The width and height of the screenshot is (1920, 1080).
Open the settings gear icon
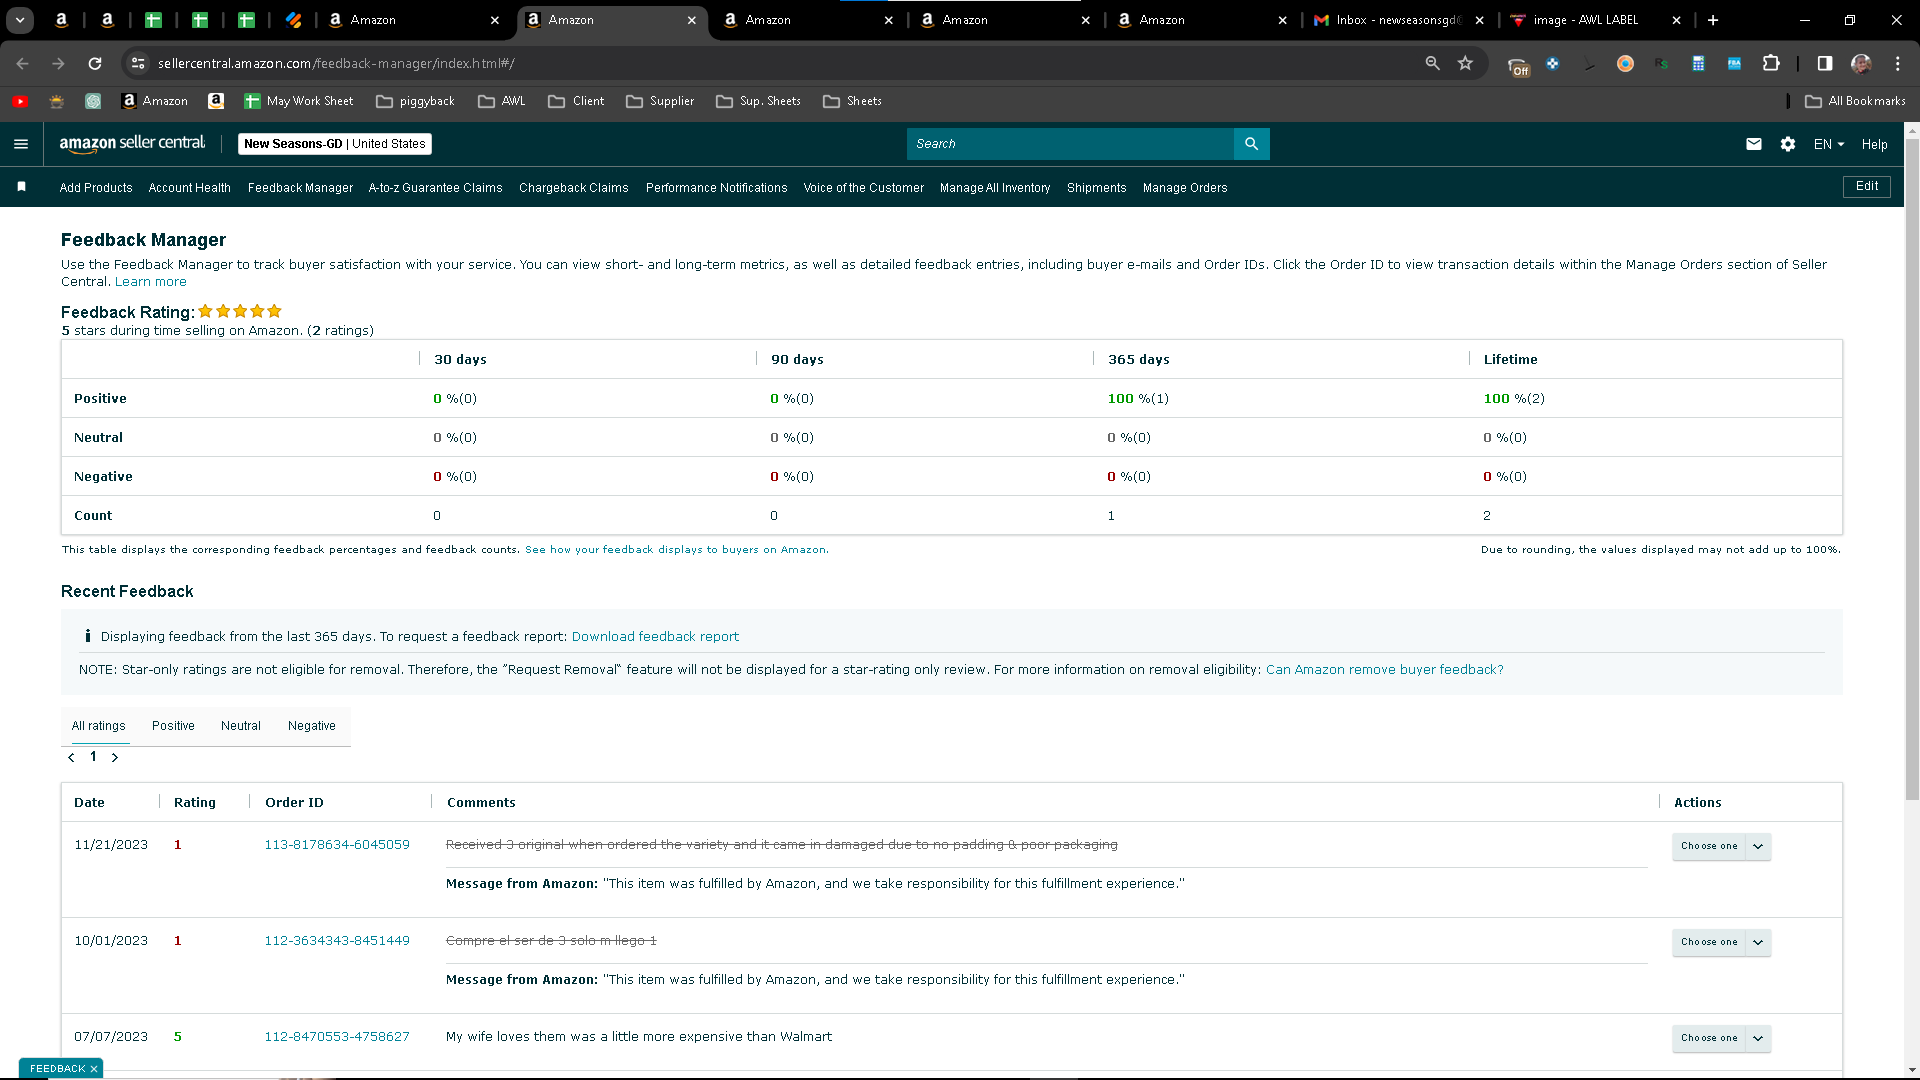pyautogui.click(x=1788, y=144)
